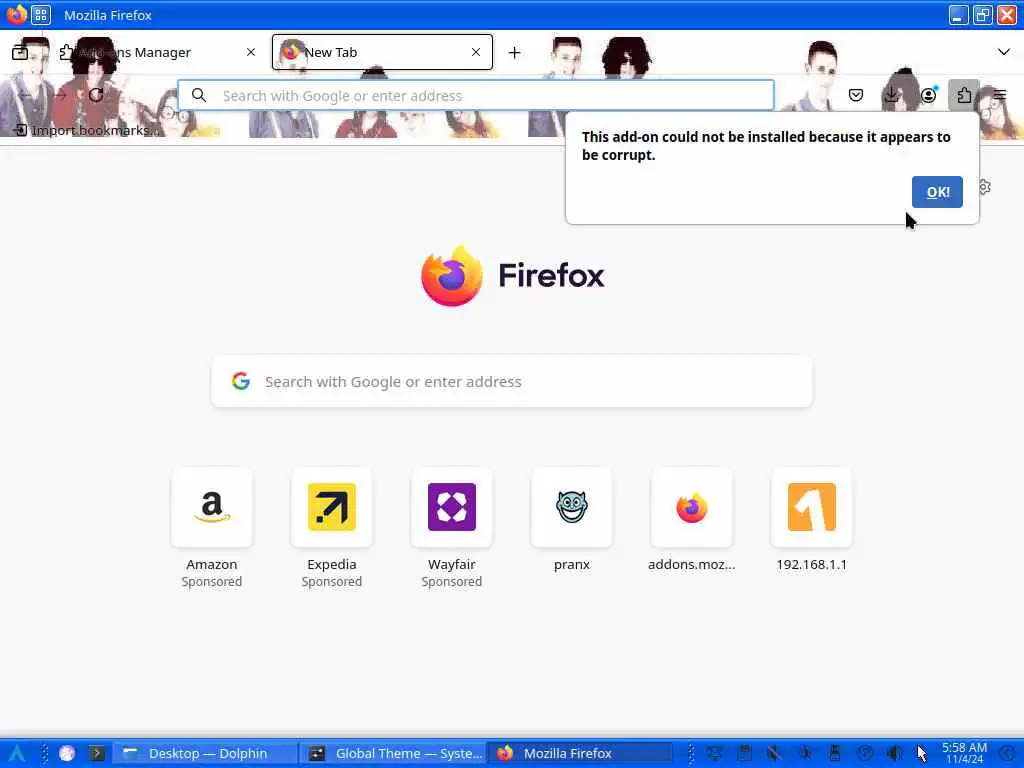Click the address bar magnifier icon
The image size is (1024, 768).
pos(199,95)
